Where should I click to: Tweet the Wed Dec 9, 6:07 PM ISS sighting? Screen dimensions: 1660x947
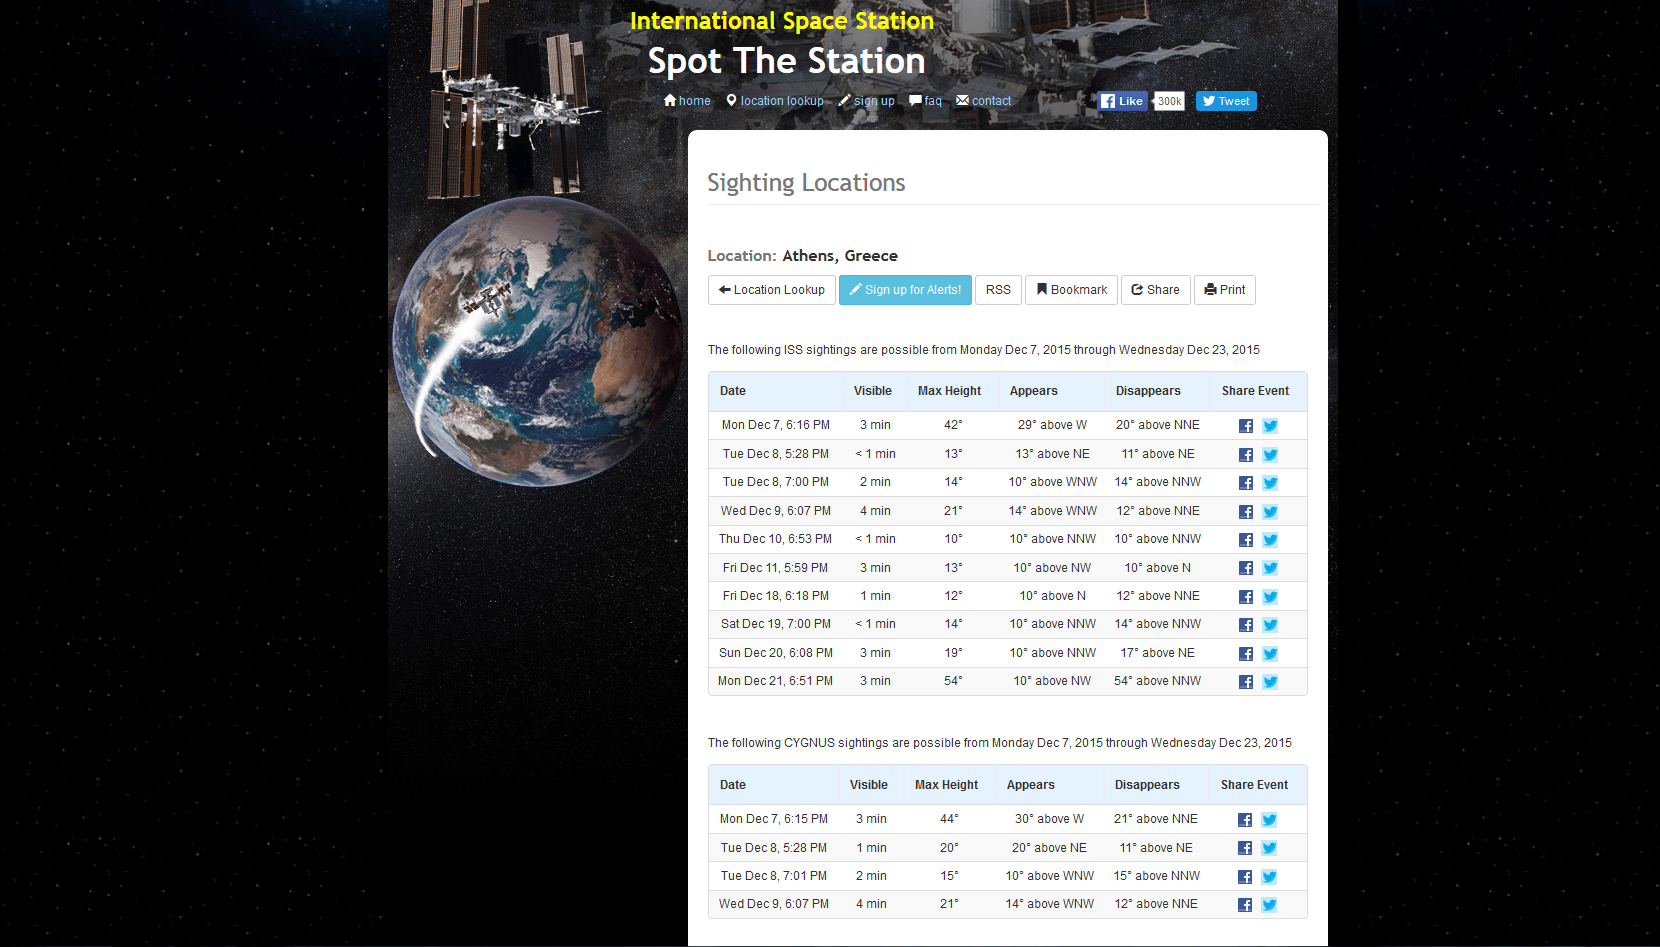pyautogui.click(x=1270, y=512)
